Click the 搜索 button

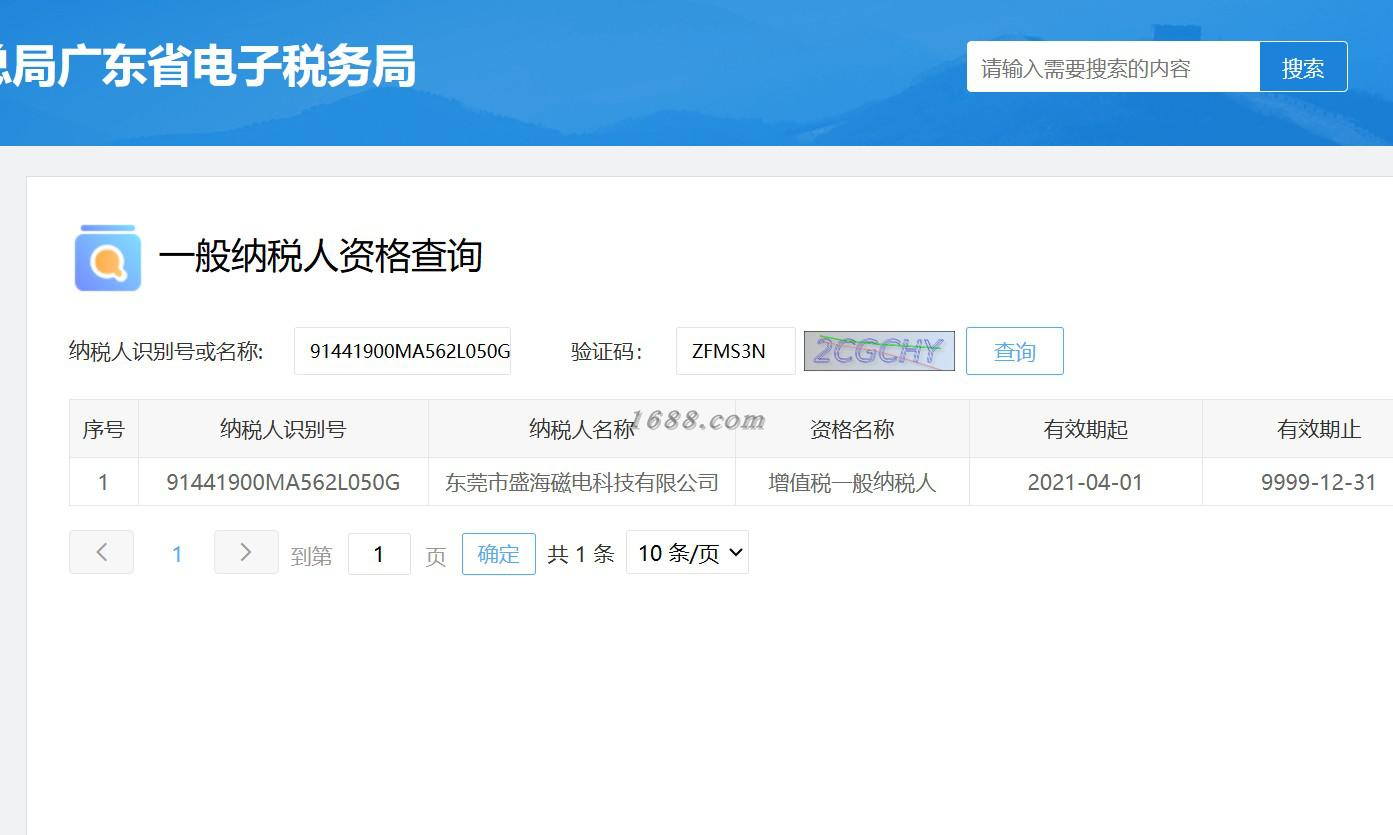point(1303,67)
